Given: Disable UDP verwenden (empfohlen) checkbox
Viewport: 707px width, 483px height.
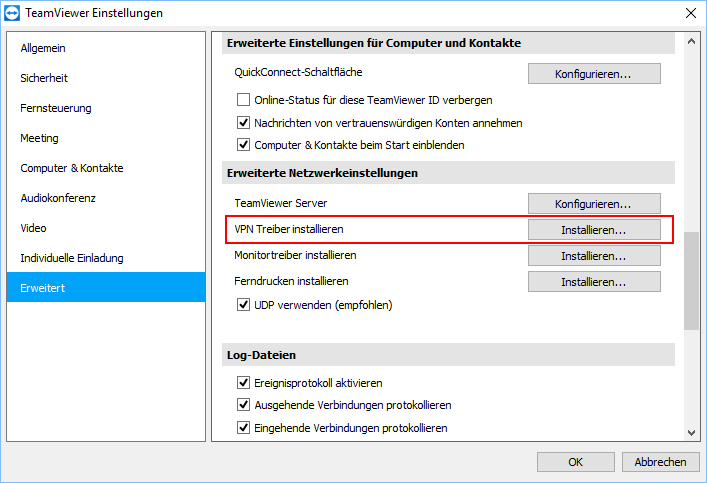Looking at the screenshot, I should (x=243, y=305).
